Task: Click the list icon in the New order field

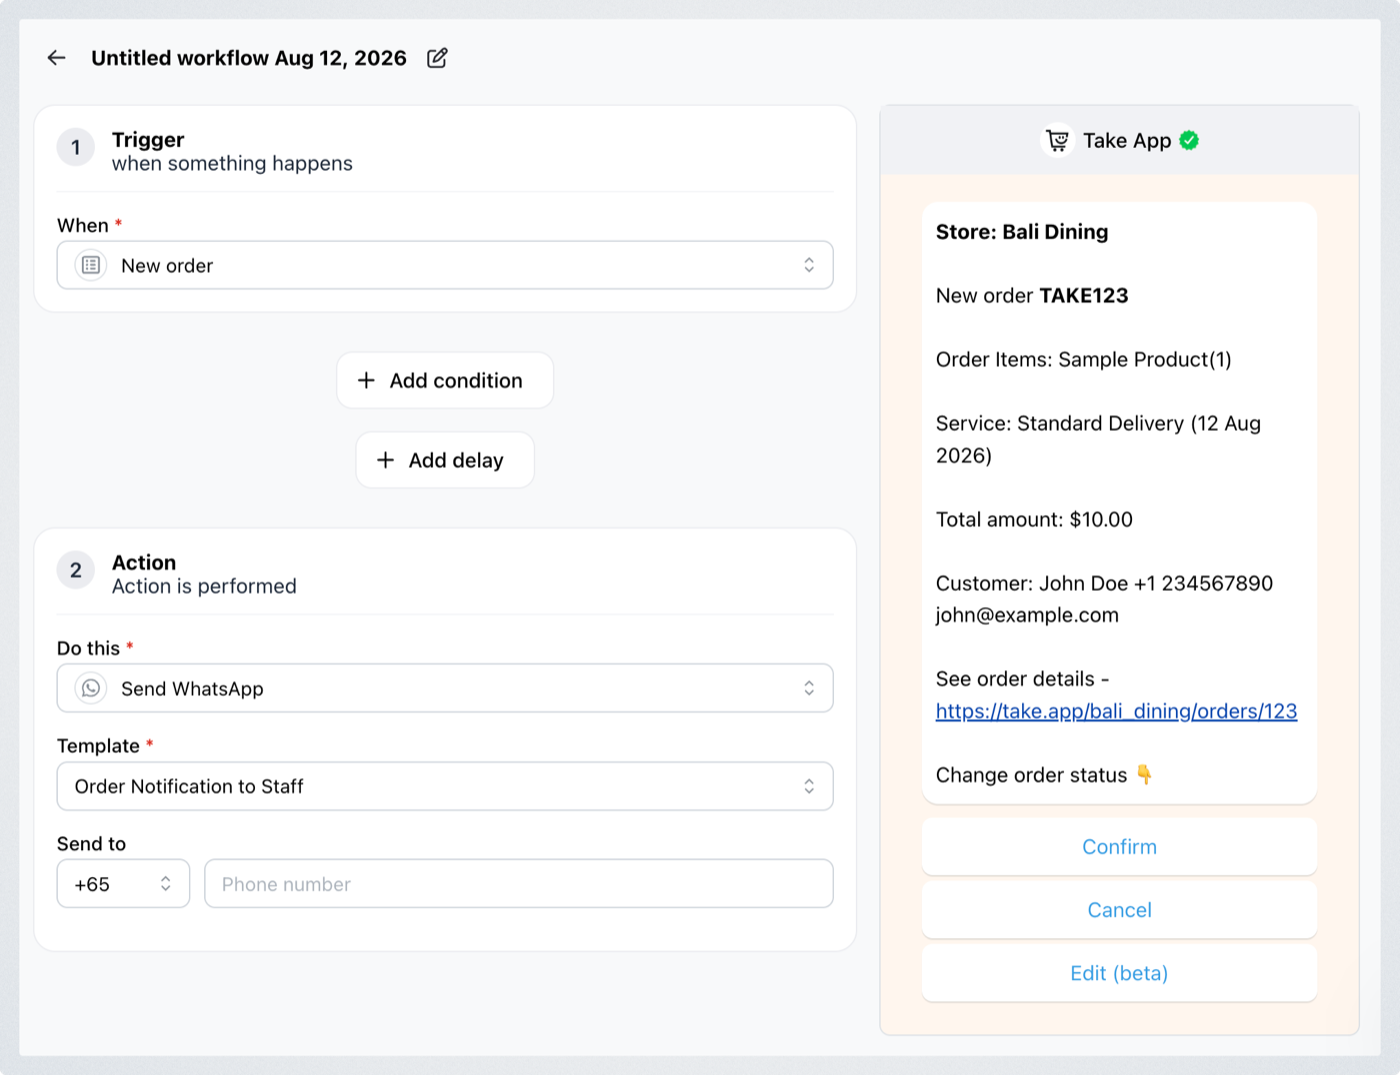Action: click(91, 265)
